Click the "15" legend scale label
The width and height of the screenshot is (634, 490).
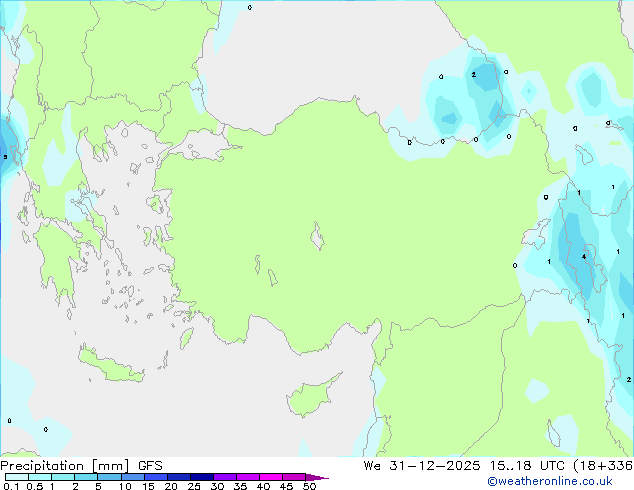pos(148,486)
